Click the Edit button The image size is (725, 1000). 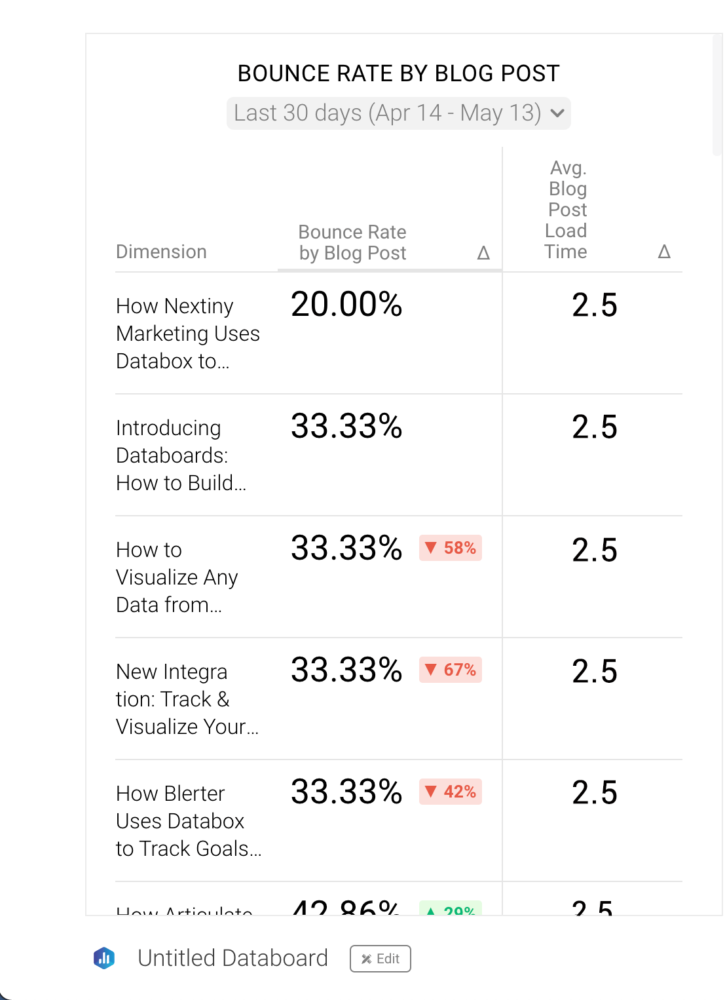(x=380, y=959)
